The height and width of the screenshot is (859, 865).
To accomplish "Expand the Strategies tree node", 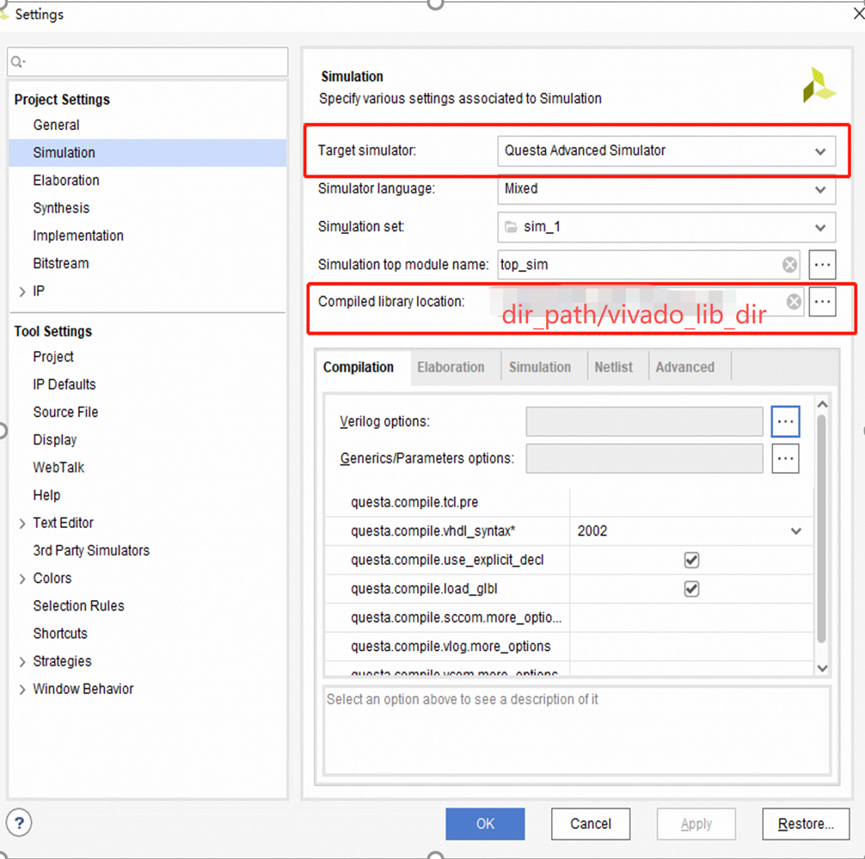I will (x=22, y=661).
